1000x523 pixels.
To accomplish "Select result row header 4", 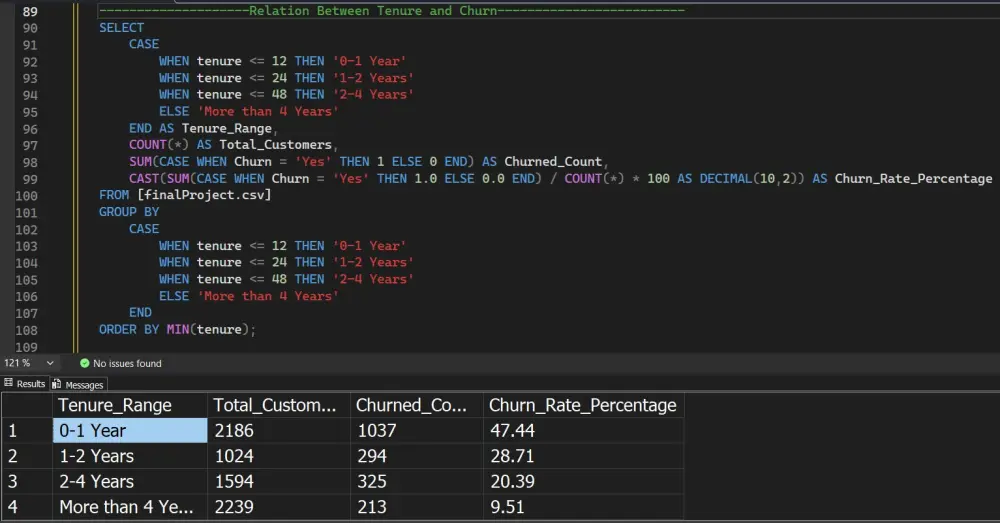I will [27, 507].
